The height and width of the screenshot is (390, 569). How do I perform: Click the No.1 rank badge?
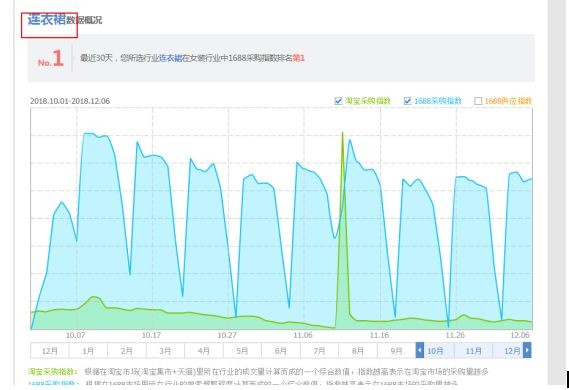click(51, 59)
